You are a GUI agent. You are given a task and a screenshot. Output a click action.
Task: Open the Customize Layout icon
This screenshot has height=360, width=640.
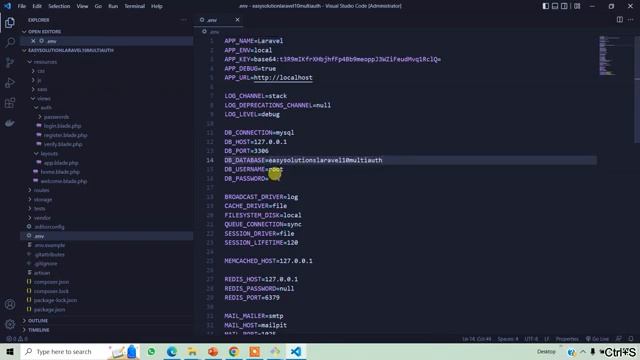pos(577,6)
